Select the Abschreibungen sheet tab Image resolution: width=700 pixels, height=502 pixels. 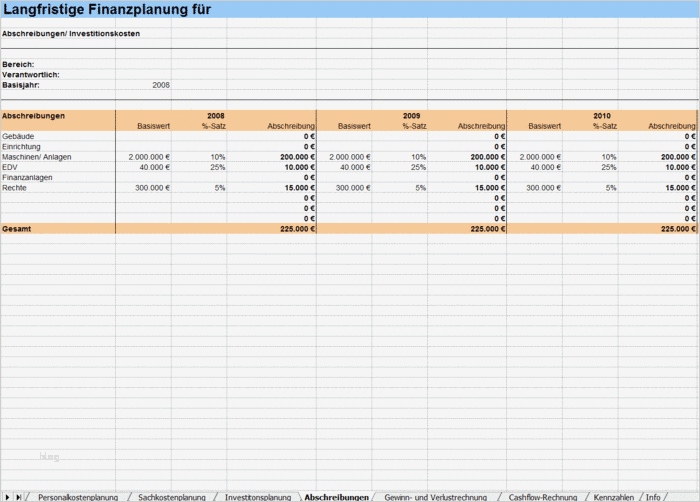(337, 497)
